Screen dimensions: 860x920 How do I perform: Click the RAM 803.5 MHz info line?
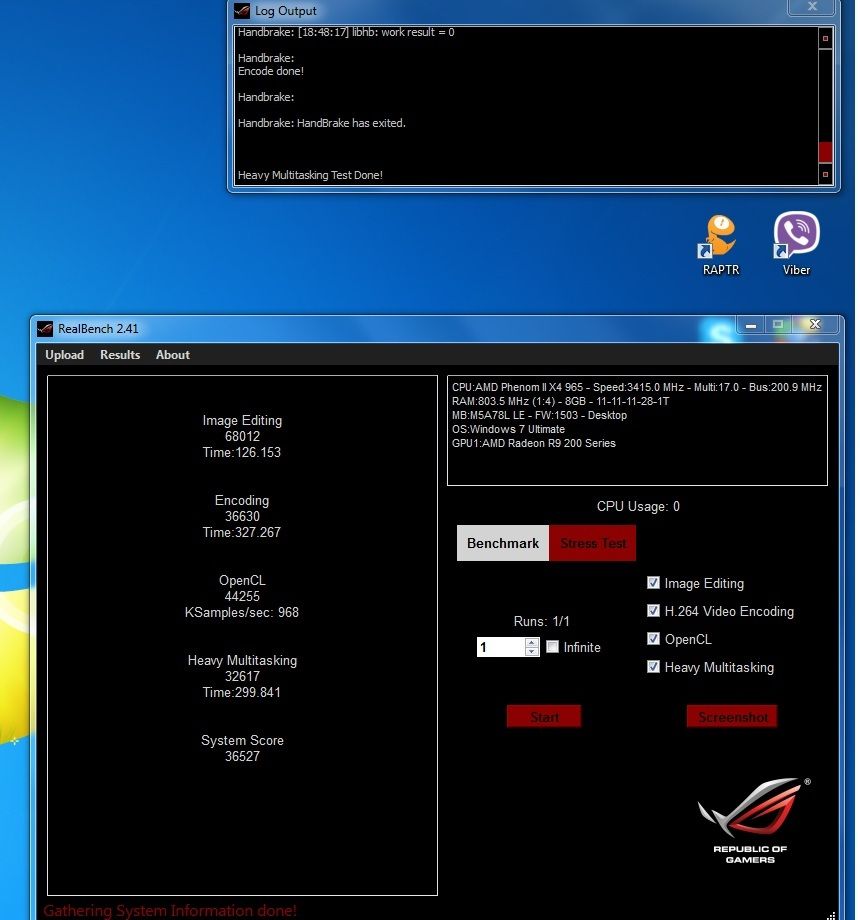tap(560, 401)
